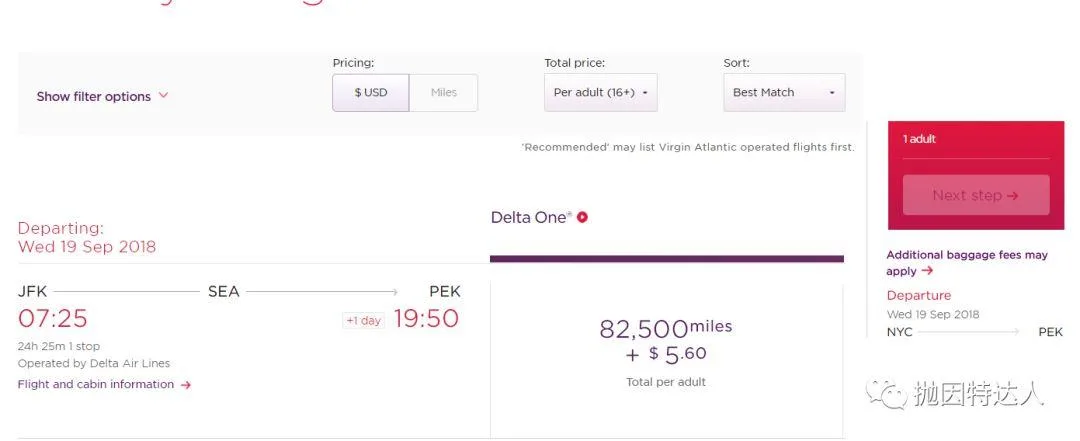The width and height of the screenshot is (1080, 441).
Task: Click the arrow inside the Next step button
Action: point(1012,196)
